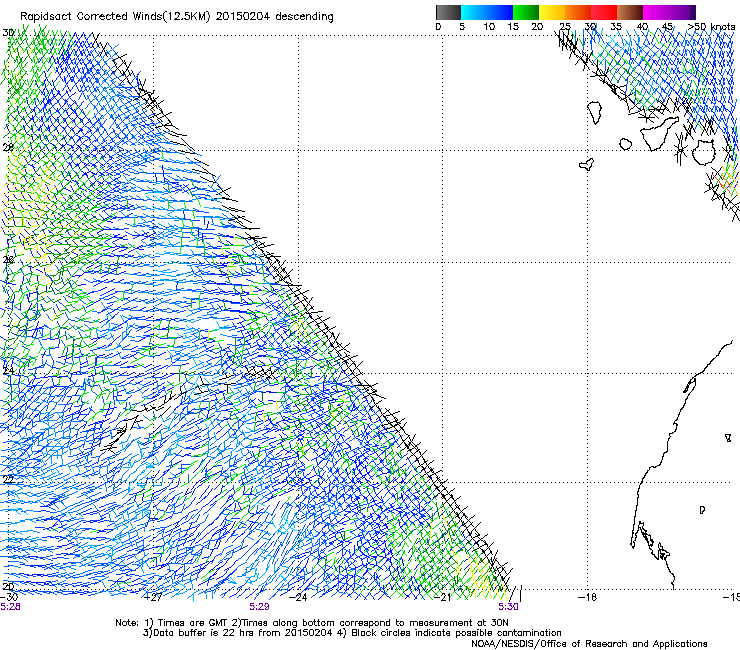The image size is (740, 650).
Task: Click the latitude label '30' at top left
Action: pos(8,33)
